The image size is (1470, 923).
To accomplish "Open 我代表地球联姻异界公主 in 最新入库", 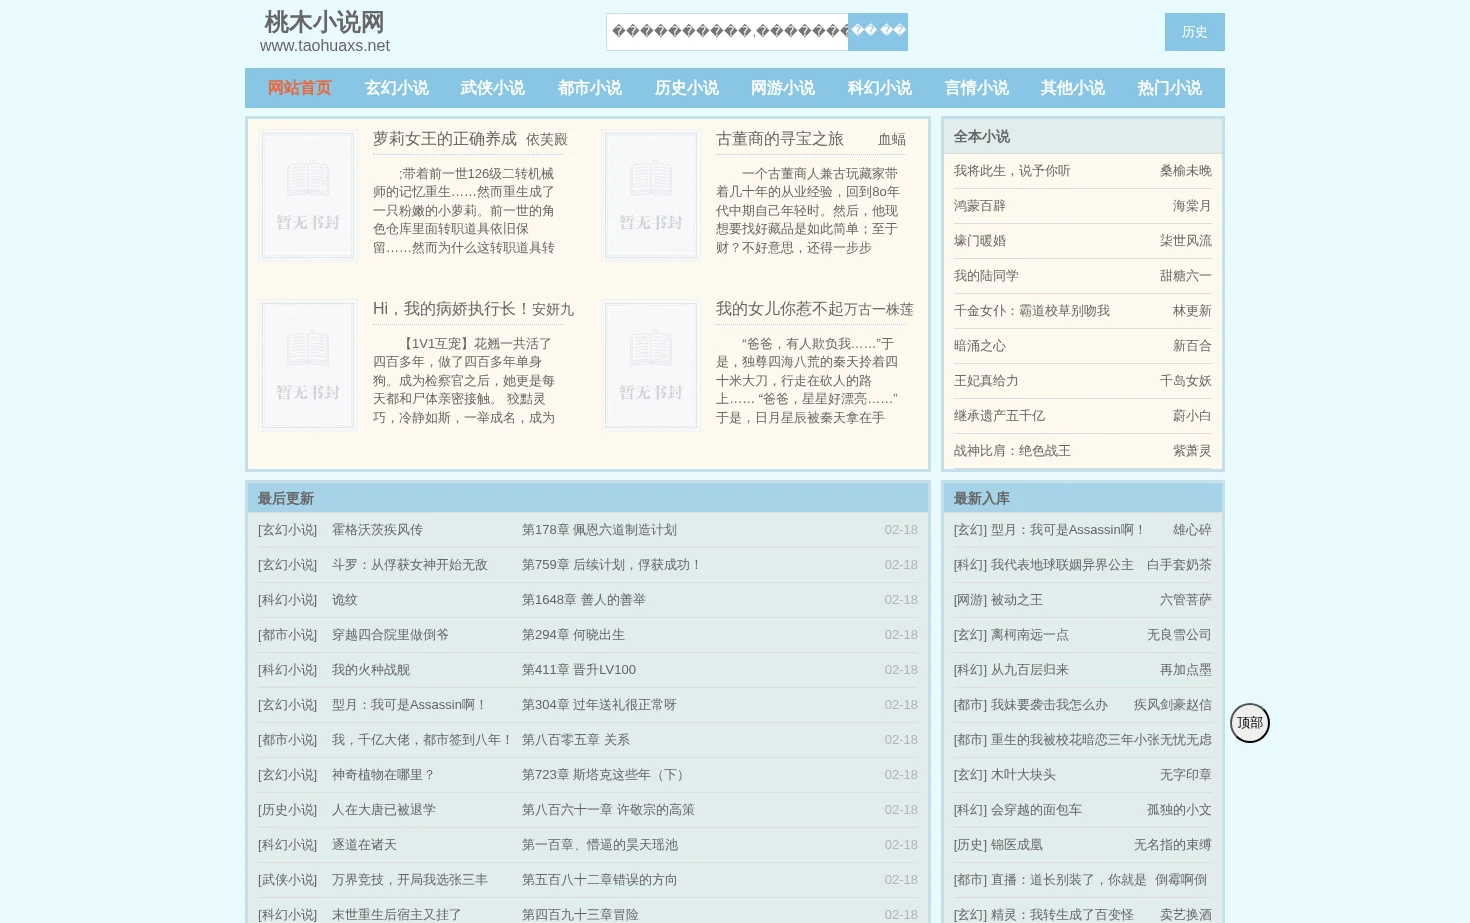I will [x=1062, y=565].
